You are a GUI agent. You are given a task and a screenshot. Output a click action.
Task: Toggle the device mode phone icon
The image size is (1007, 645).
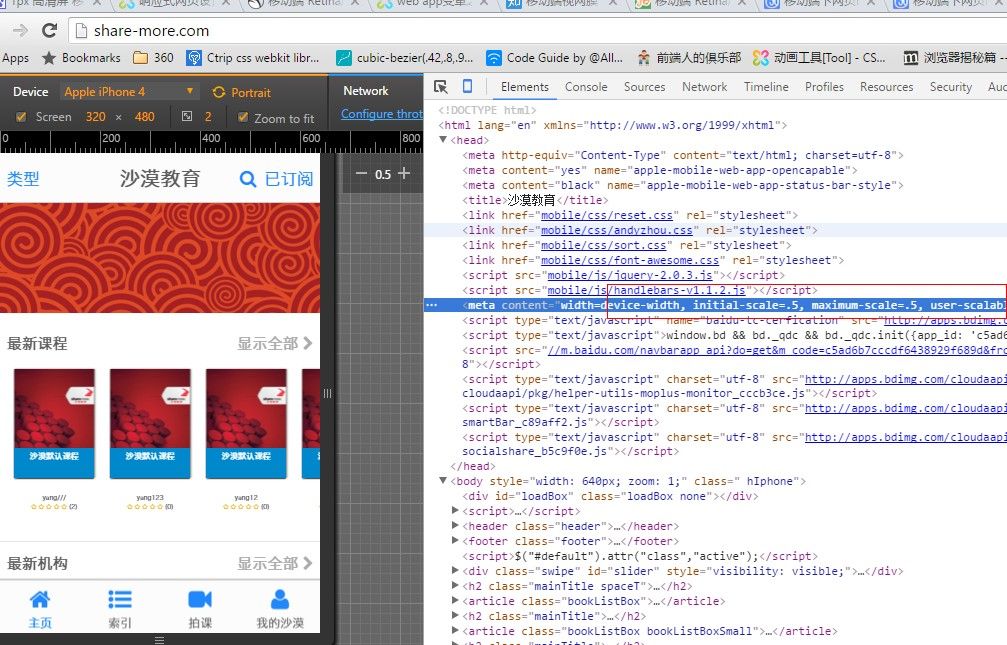click(x=467, y=87)
